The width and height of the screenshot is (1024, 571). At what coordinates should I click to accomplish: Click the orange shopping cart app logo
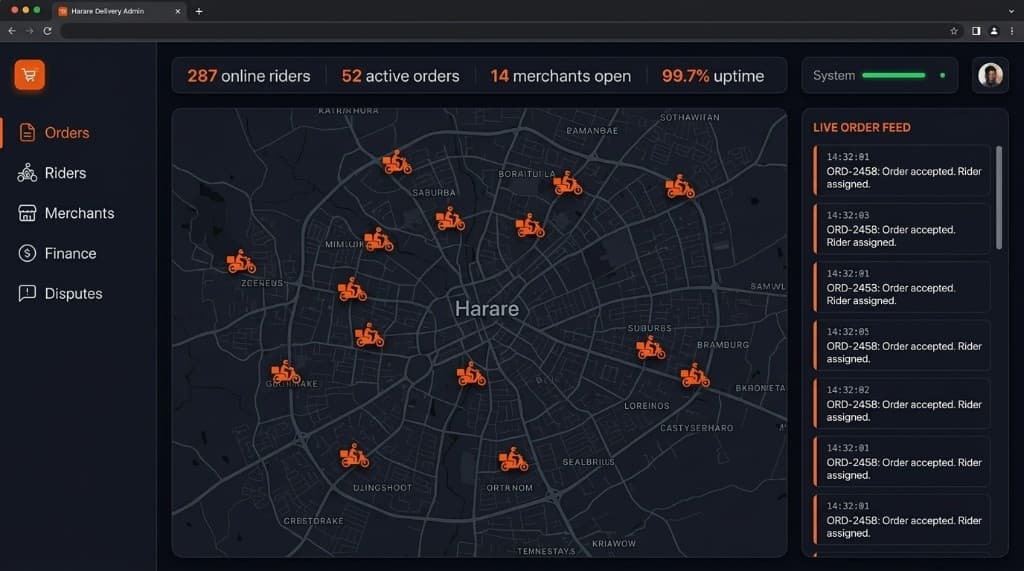pos(29,75)
